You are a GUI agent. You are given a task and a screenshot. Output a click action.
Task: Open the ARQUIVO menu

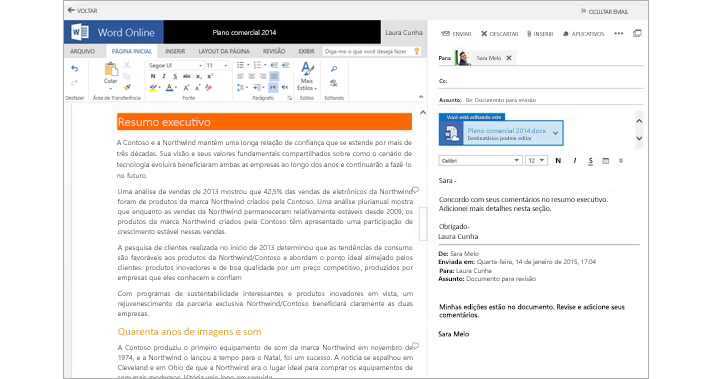coord(82,51)
